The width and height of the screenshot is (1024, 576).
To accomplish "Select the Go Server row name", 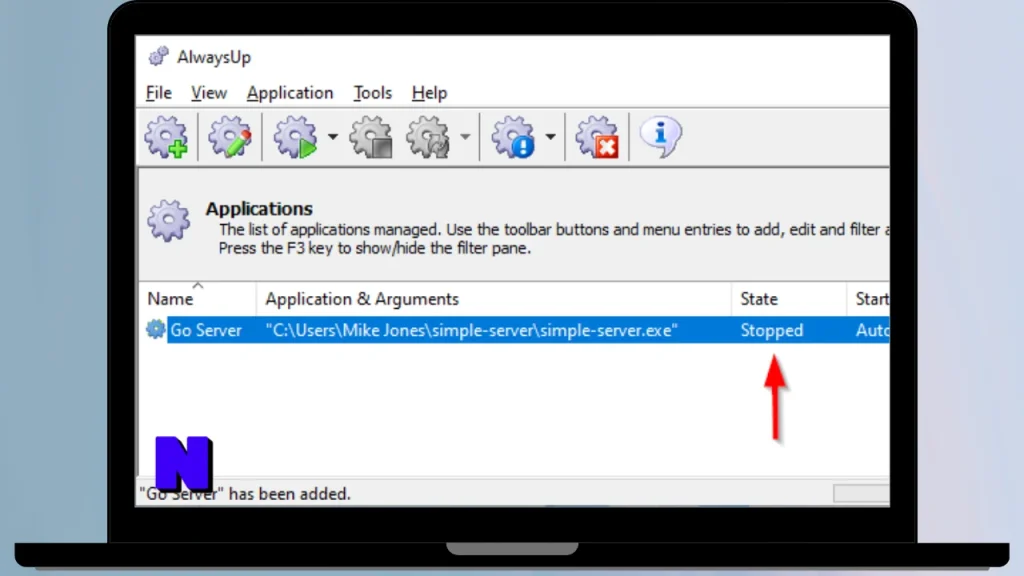I will pos(206,330).
